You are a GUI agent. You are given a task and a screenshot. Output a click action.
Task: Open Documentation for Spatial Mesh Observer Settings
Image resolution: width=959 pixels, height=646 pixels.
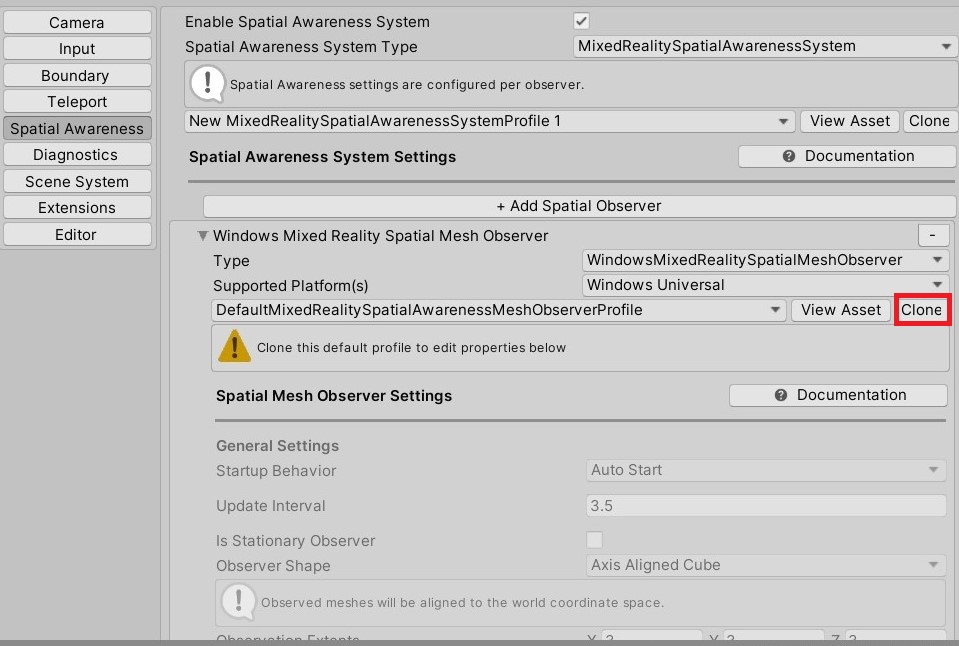coord(839,395)
